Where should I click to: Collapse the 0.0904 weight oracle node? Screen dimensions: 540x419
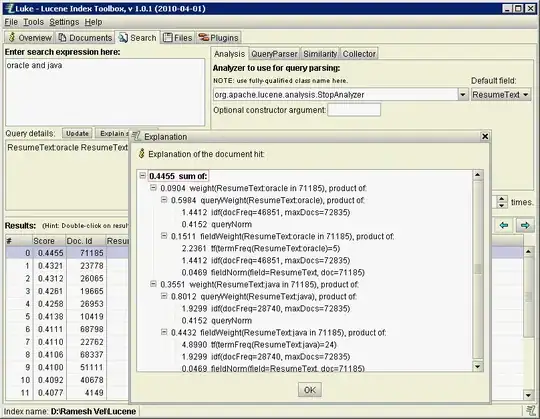(153, 188)
